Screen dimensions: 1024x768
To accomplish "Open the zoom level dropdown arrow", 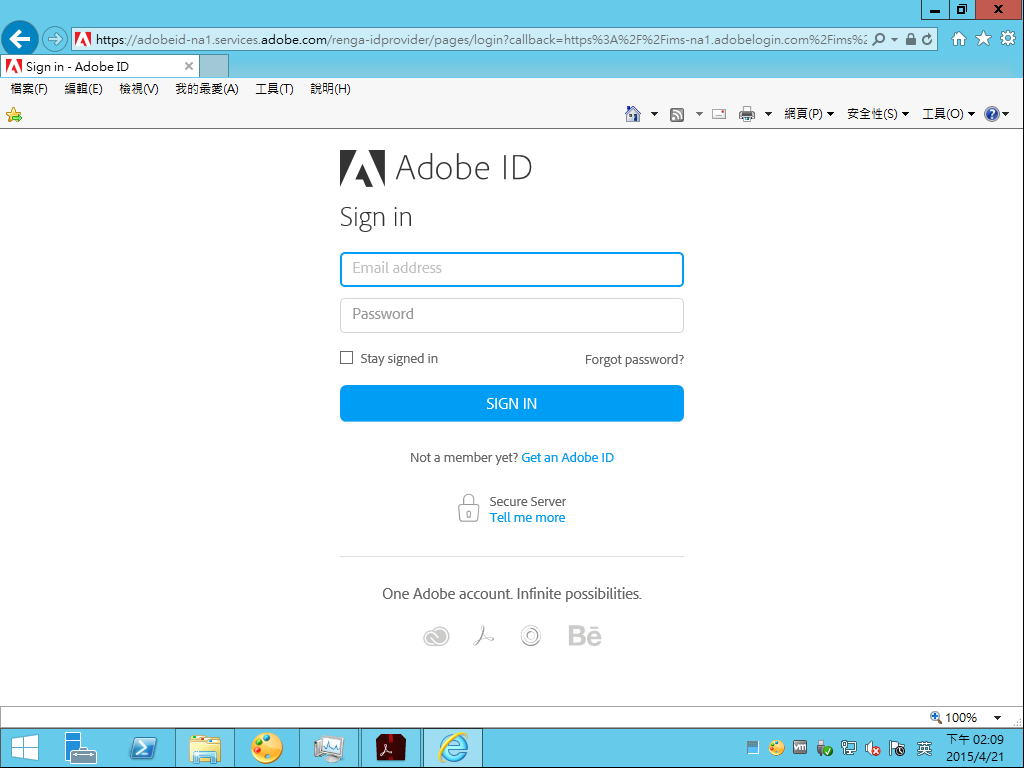I will tap(997, 718).
